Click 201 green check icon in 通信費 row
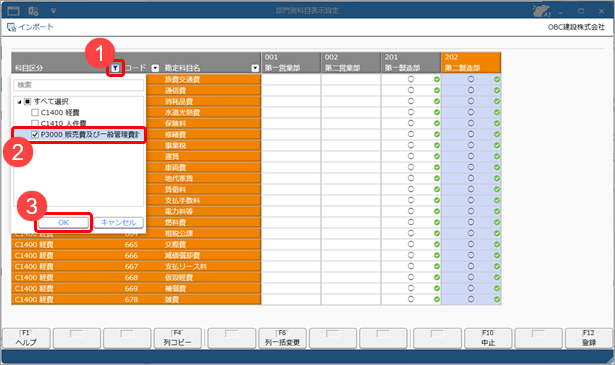 coord(437,90)
